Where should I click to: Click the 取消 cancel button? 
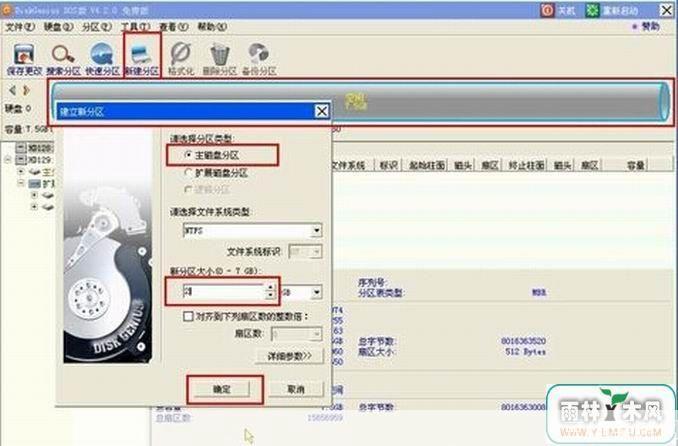tap(296, 389)
